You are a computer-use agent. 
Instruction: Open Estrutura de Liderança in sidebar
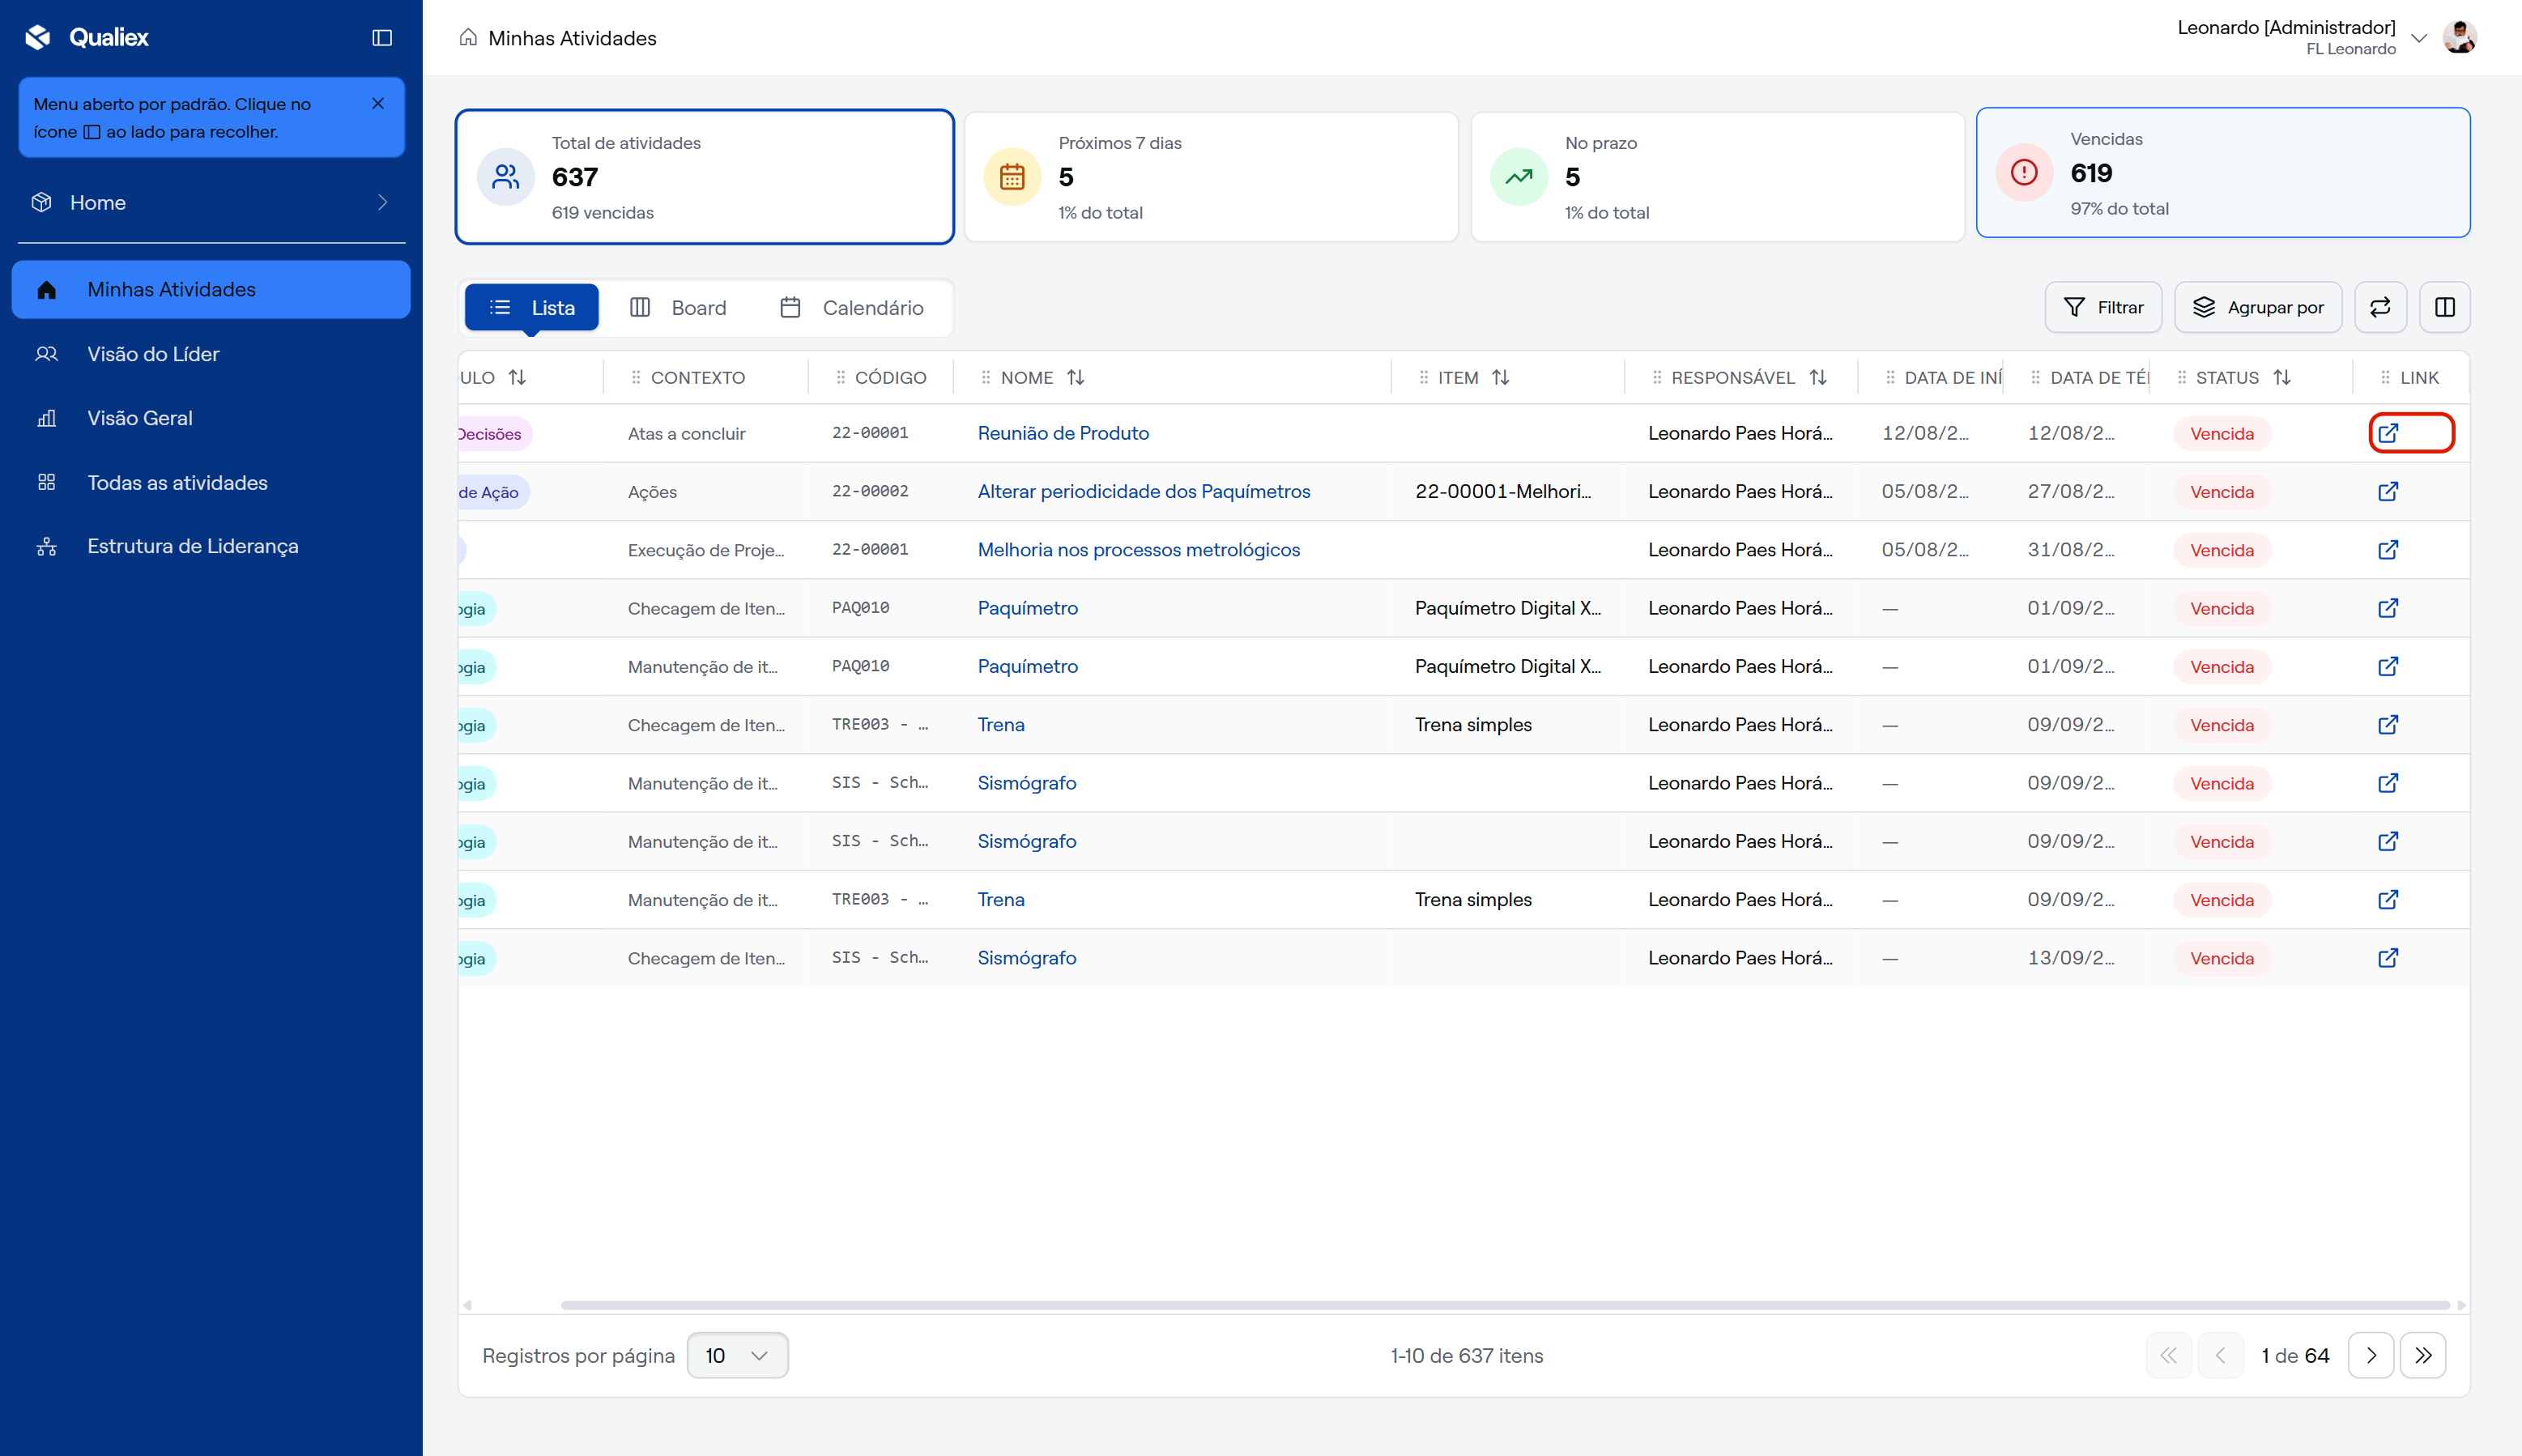(211, 546)
